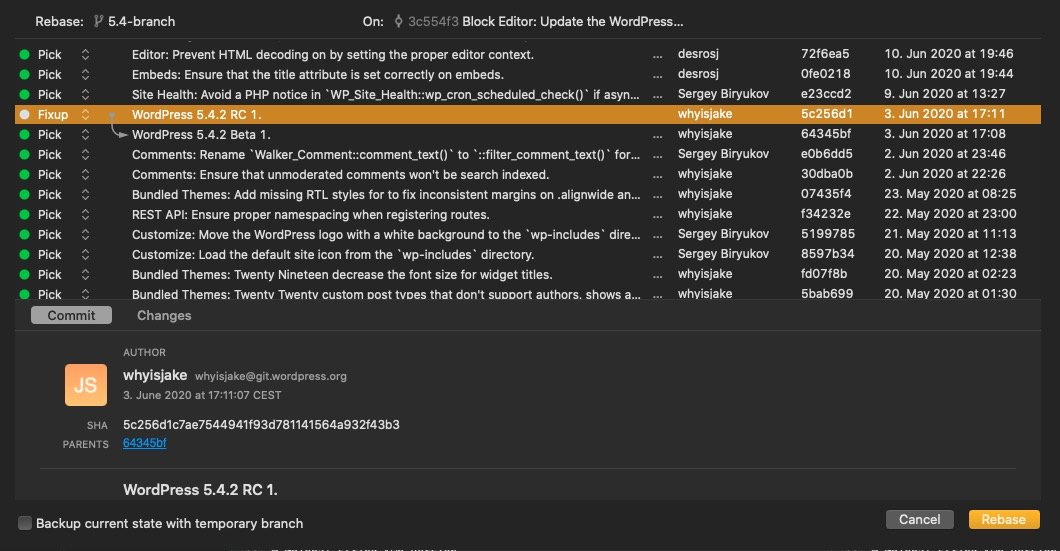Click 'Backup current state with temporary branch' label
This screenshot has height=551, width=1060.
169,523
